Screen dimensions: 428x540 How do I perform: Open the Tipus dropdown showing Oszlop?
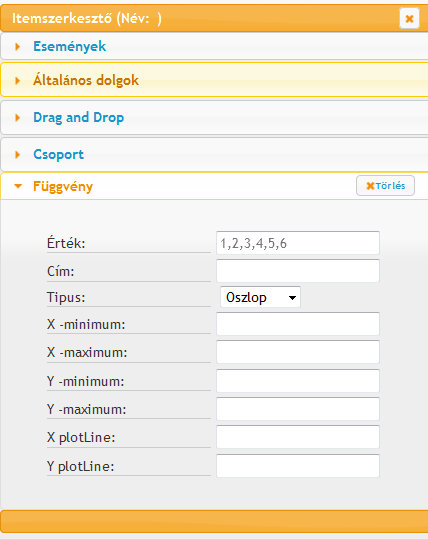pos(260,297)
